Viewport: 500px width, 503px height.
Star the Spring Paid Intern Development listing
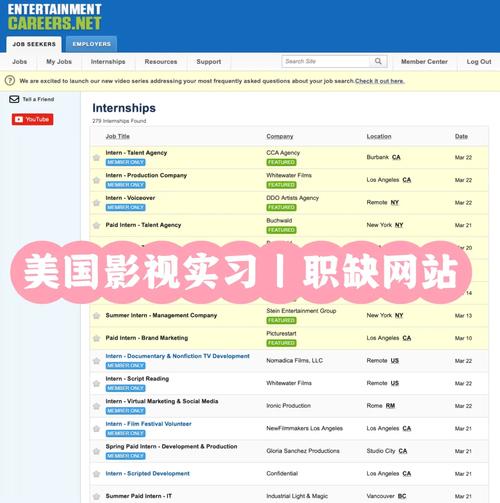coord(96,451)
